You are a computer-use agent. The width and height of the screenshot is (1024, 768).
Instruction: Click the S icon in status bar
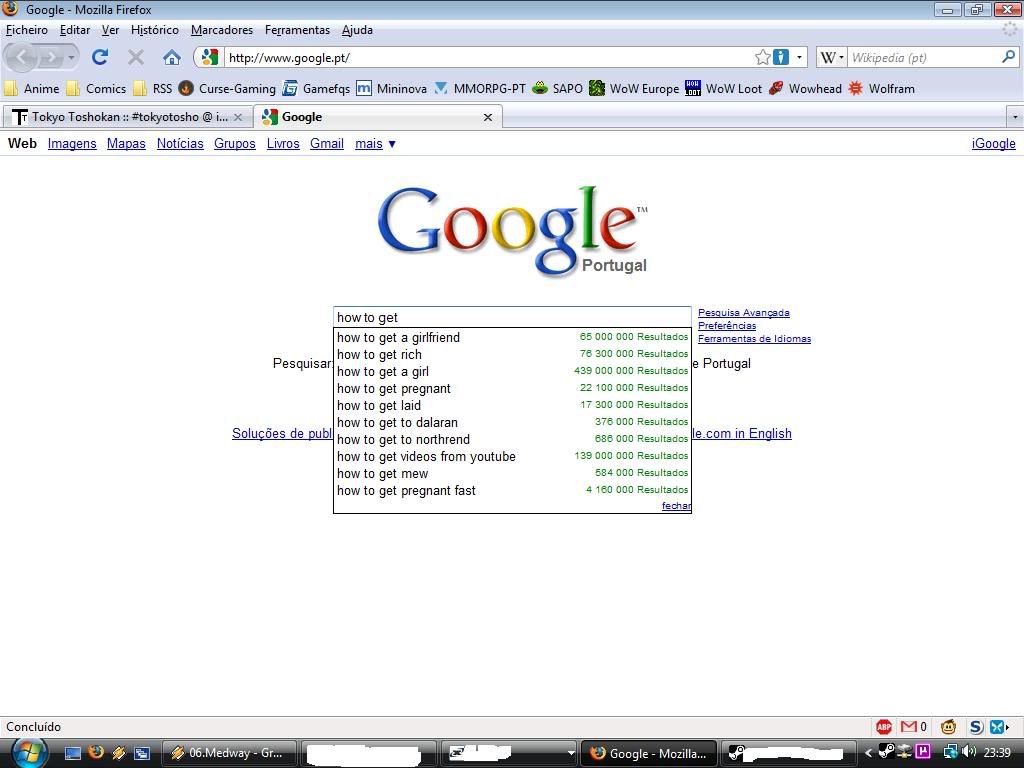[976, 726]
